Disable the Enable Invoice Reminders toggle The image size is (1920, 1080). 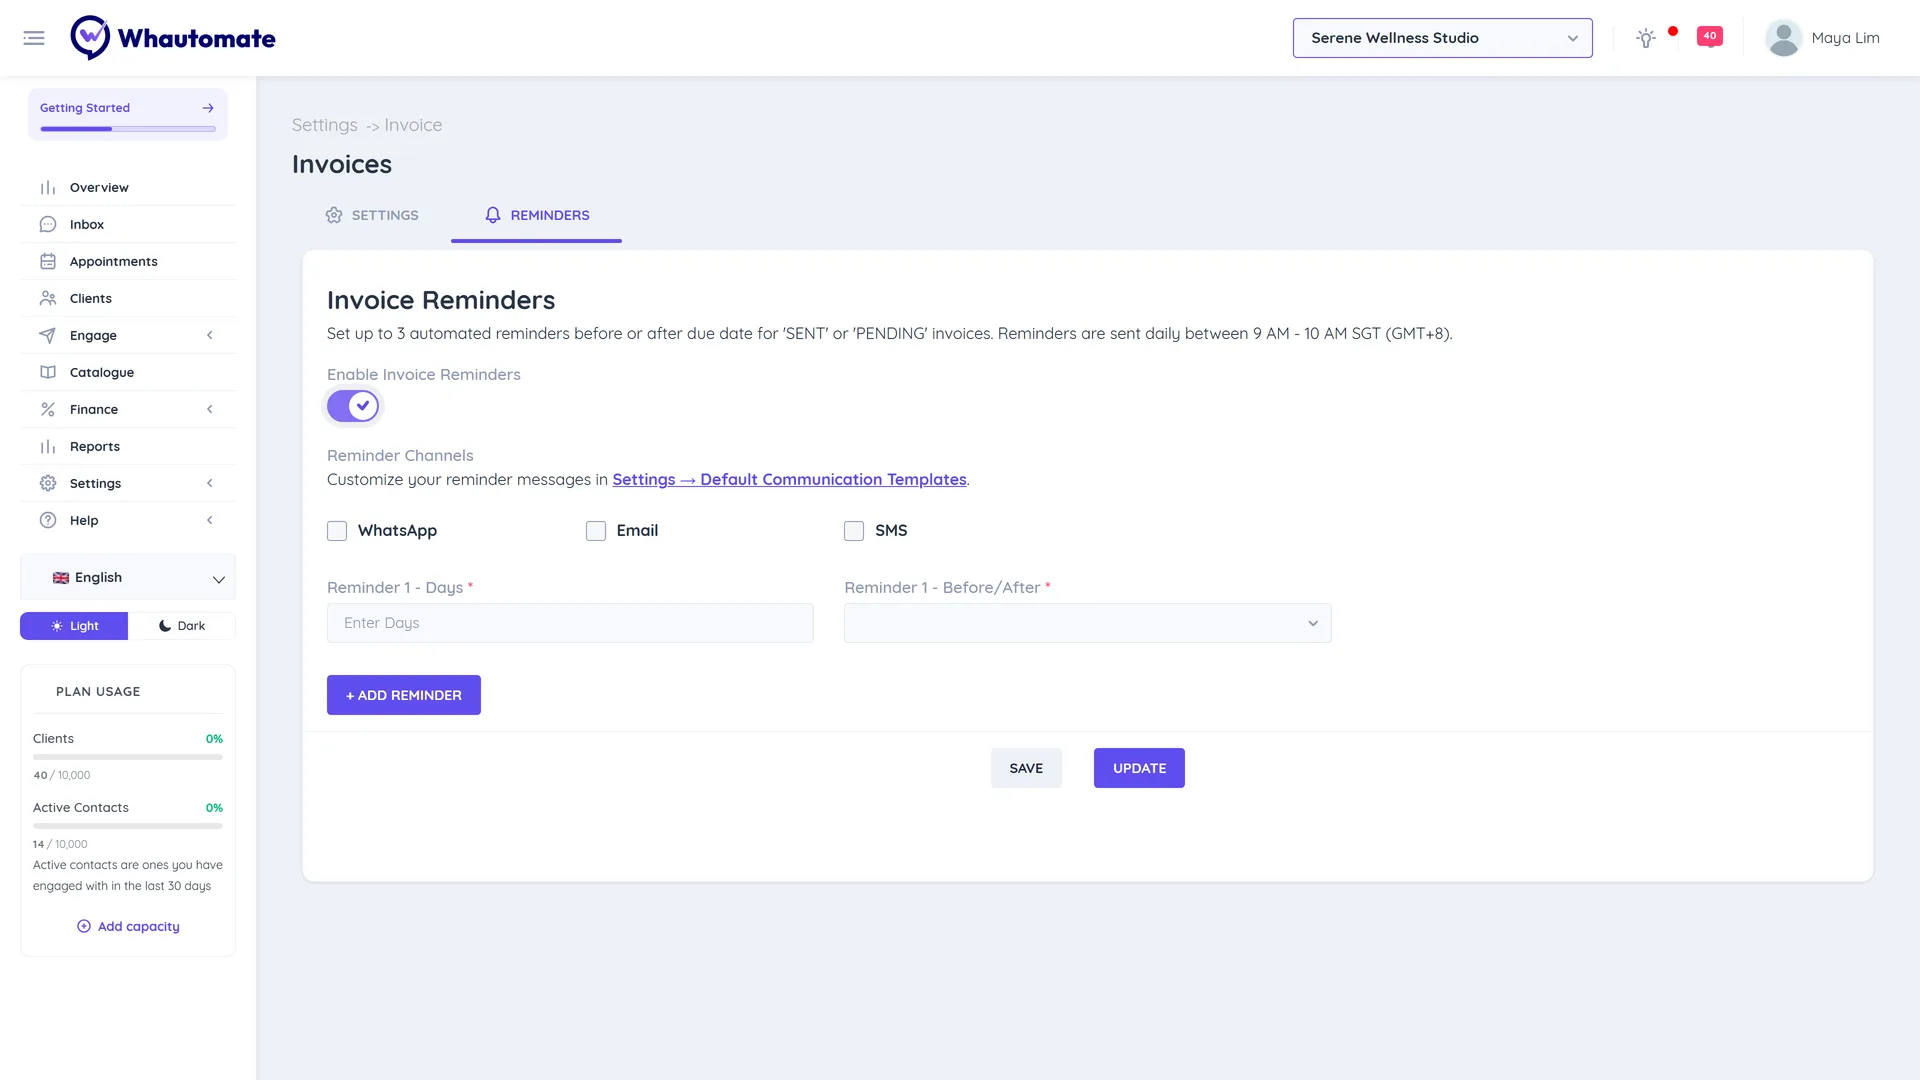[353, 406]
